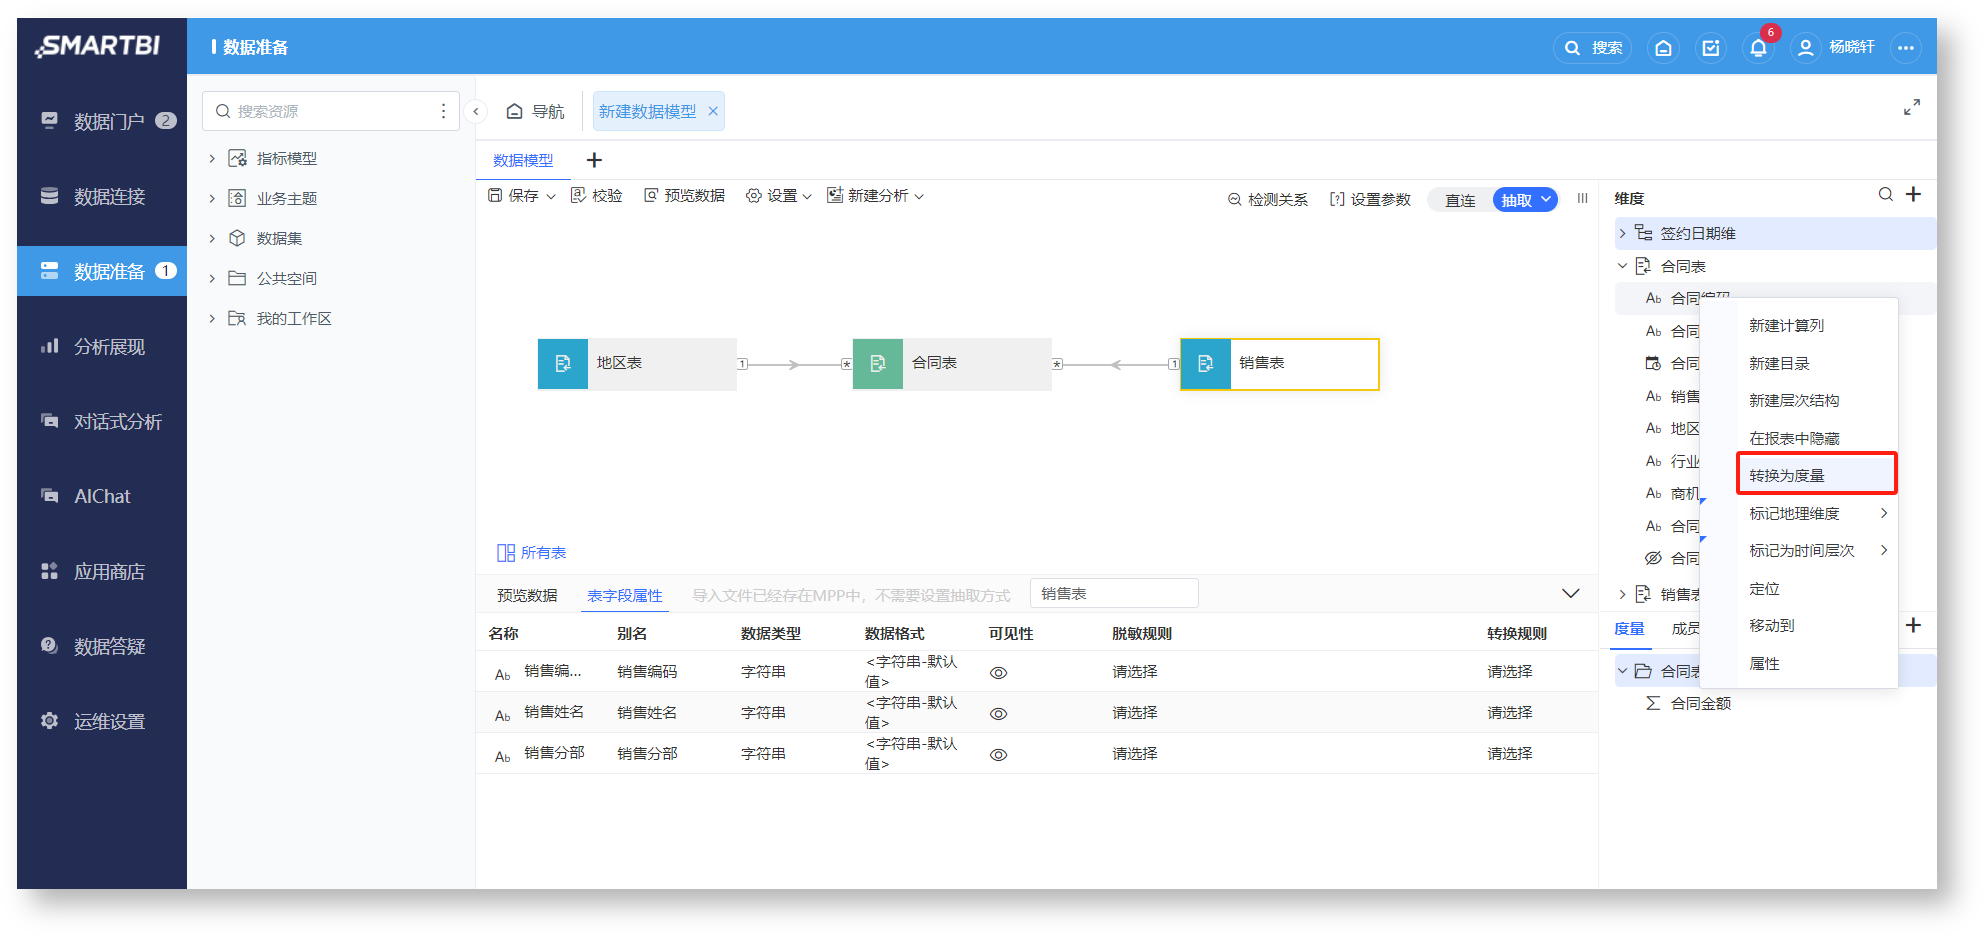1985x937 pixels.
Task: Open 应用商店 in sidebar
Action: [x=102, y=571]
